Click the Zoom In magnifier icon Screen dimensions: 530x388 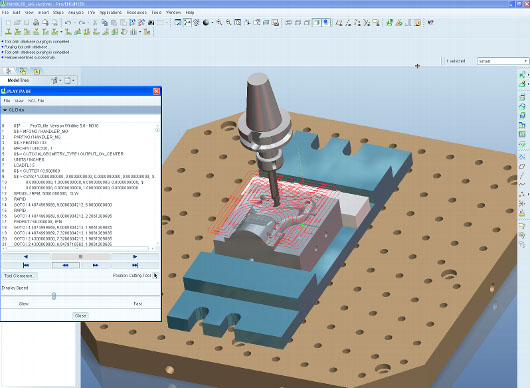pyautogui.click(x=219, y=23)
